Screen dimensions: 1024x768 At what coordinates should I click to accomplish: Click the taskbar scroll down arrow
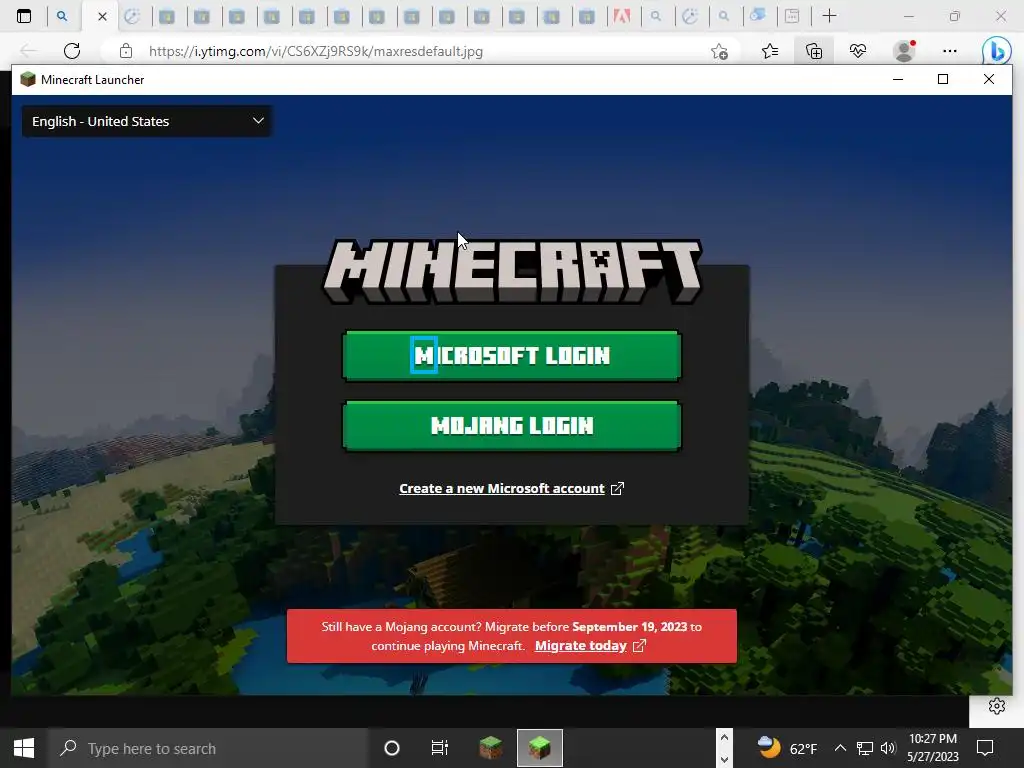[x=724, y=760]
